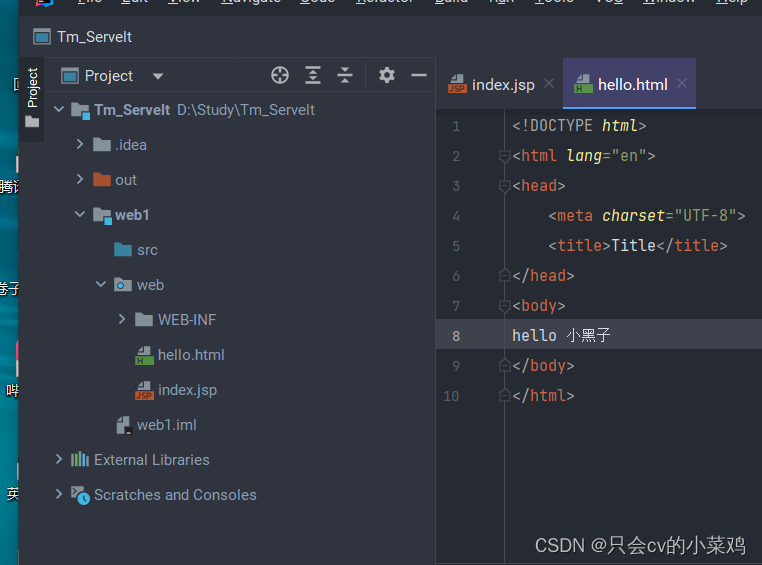Select hello.html in the project tree
Image resolution: width=762 pixels, height=565 pixels.
190,355
